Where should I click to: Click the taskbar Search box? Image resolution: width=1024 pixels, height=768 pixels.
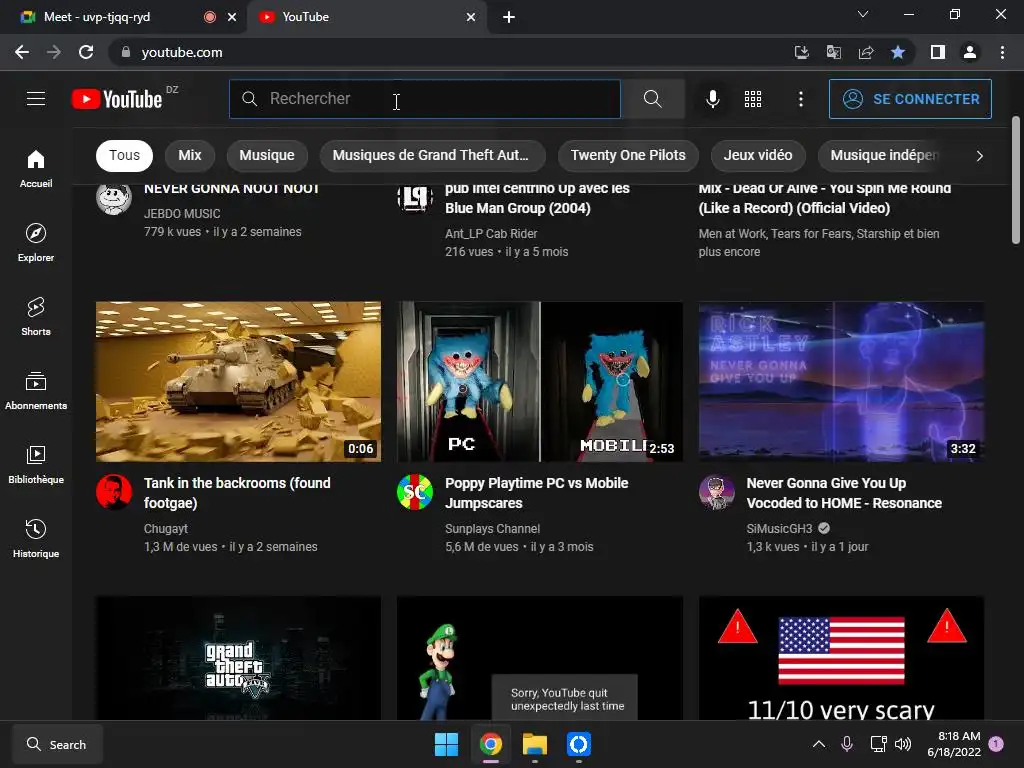[x=57, y=744]
